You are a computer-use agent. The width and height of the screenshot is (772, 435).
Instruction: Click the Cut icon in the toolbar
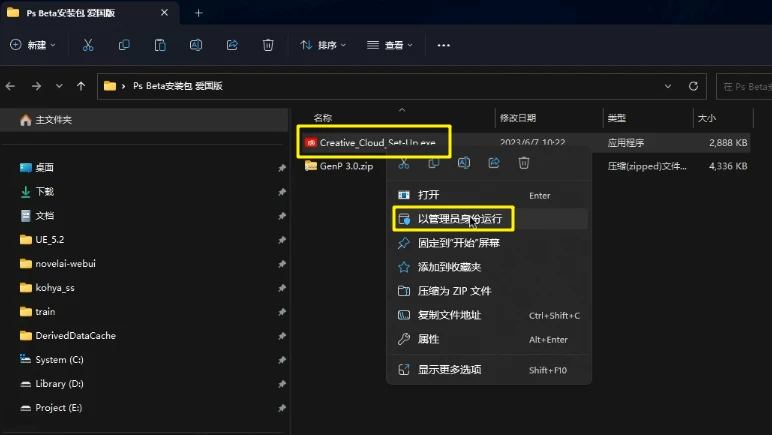coord(88,45)
